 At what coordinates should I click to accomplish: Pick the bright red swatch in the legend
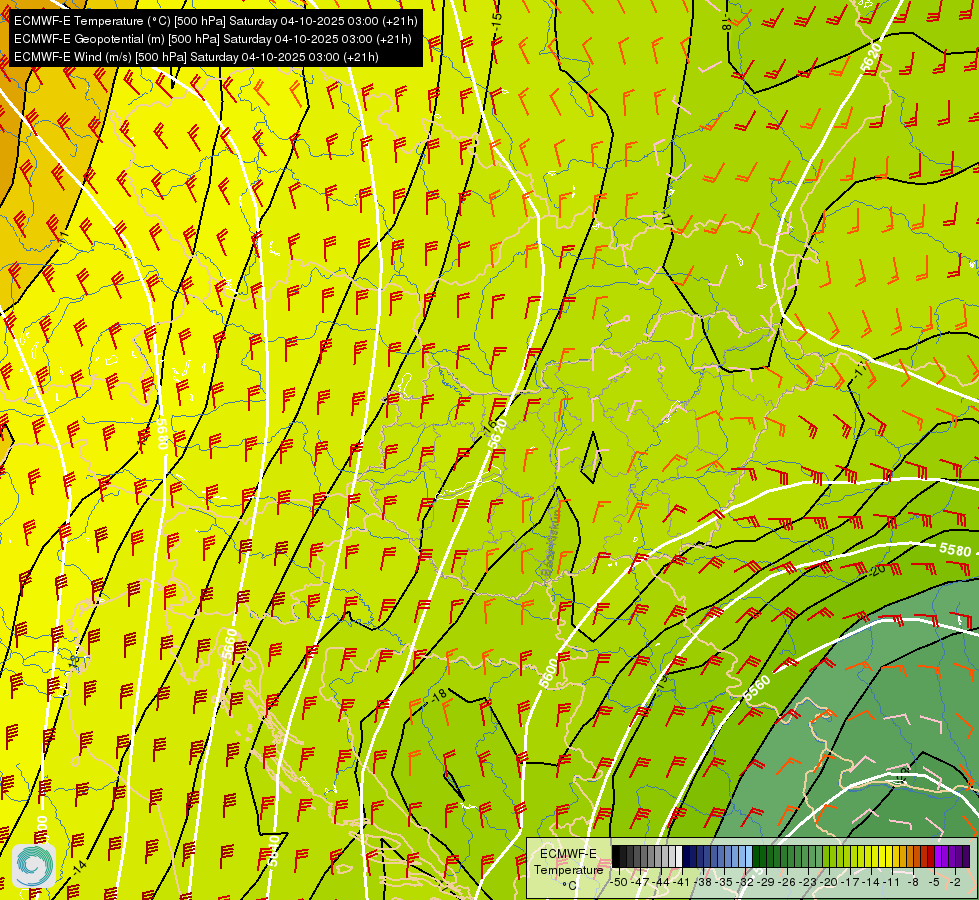931,856
